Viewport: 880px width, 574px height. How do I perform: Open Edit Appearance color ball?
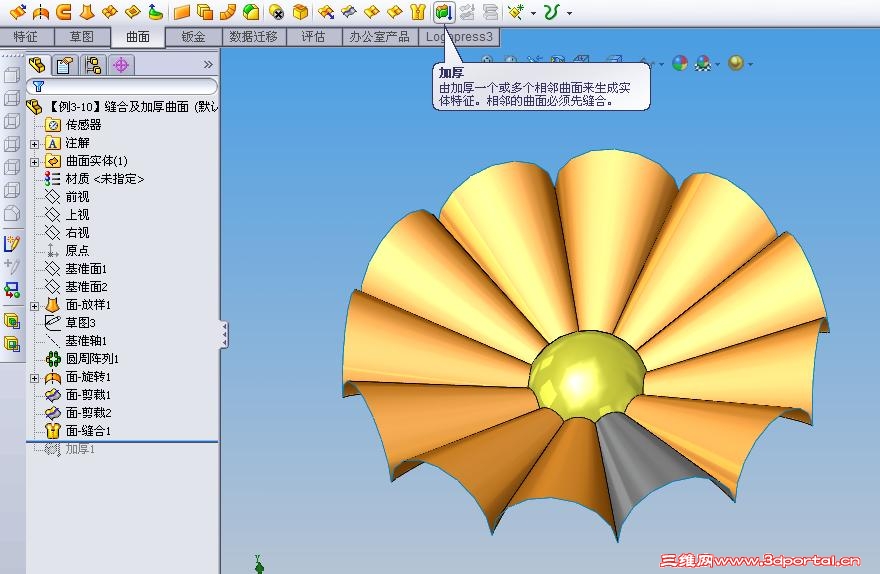coord(680,63)
